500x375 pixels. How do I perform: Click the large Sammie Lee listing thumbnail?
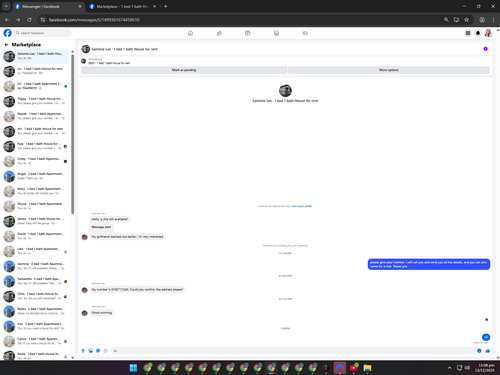(x=285, y=91)
